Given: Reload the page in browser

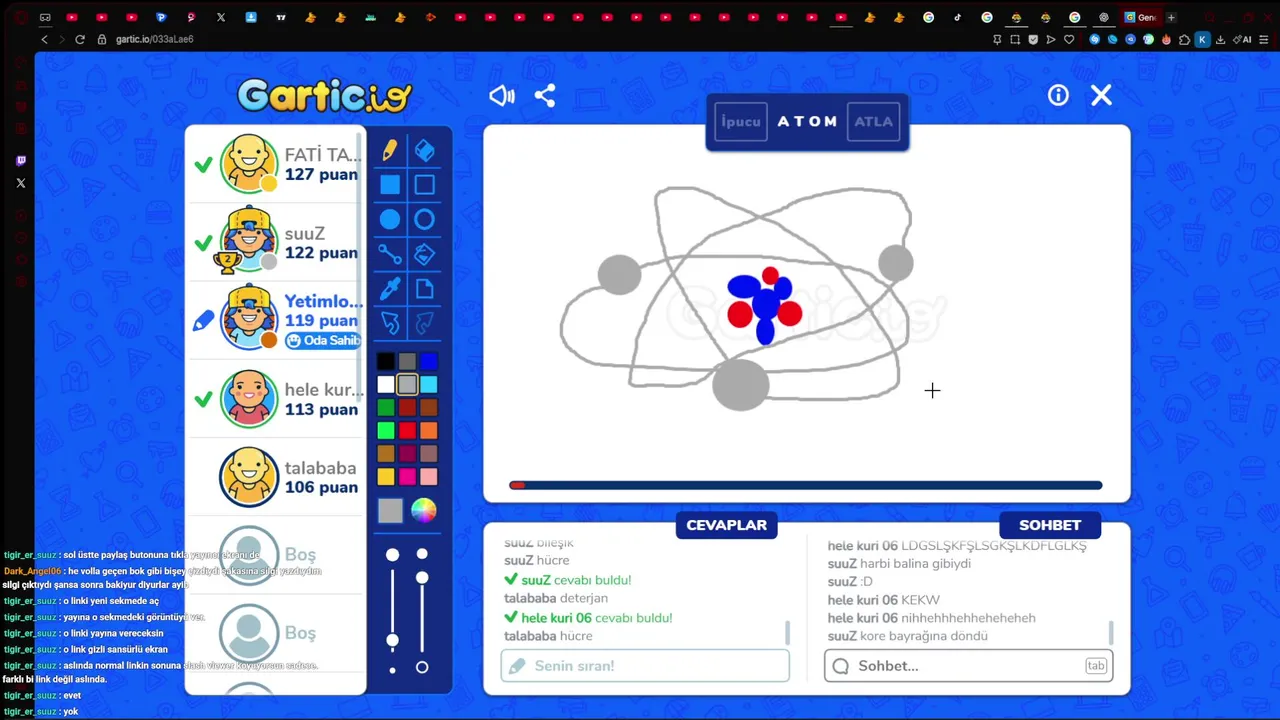Looking at the screenshot, I should [80, 39].
